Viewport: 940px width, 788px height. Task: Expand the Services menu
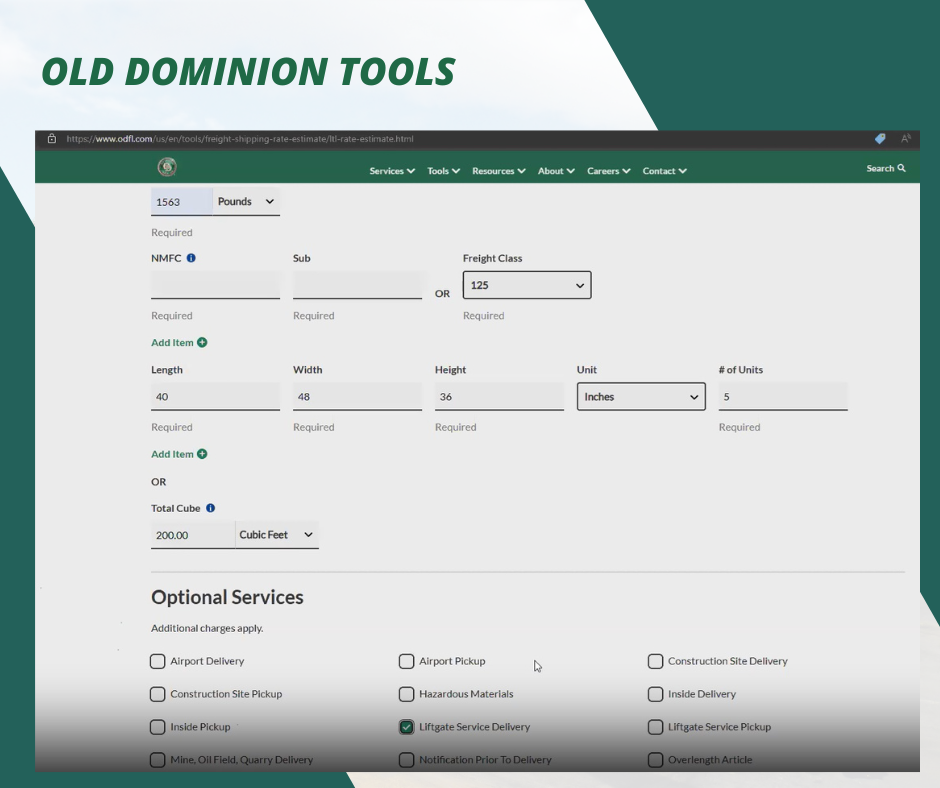pyautogui.click(x=392, y=171)
